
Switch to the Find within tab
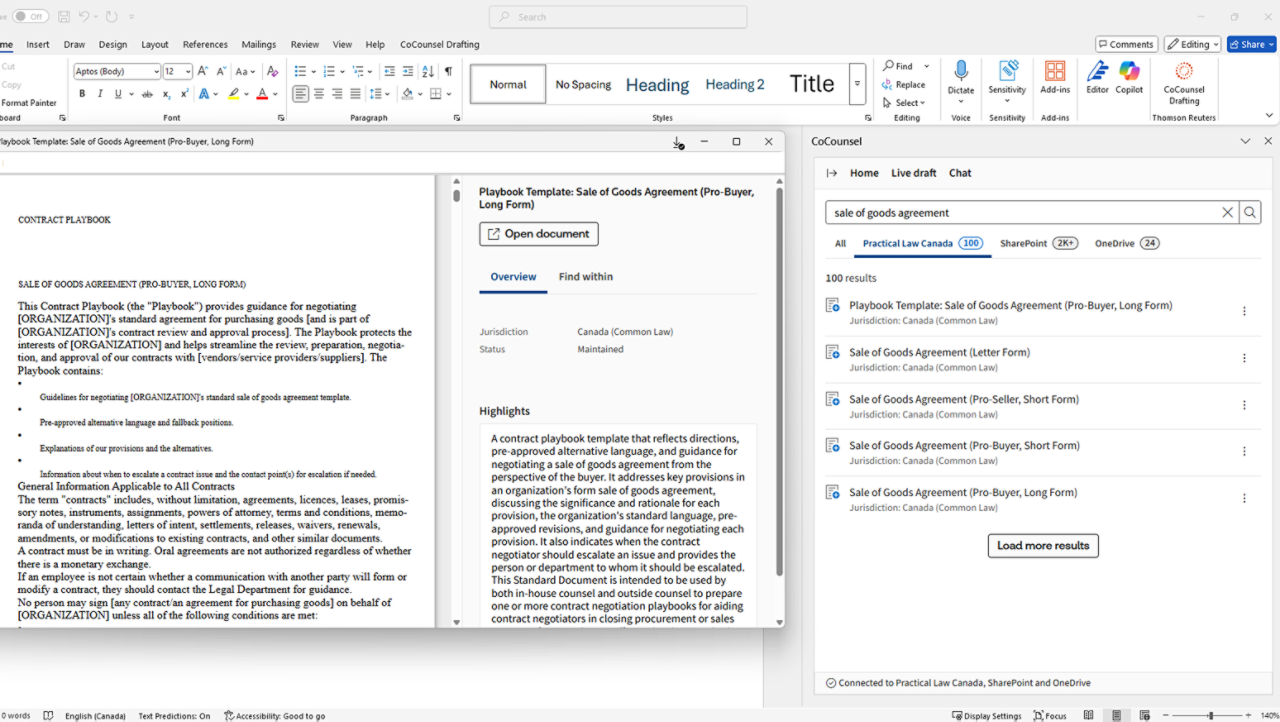pos(585,277)
